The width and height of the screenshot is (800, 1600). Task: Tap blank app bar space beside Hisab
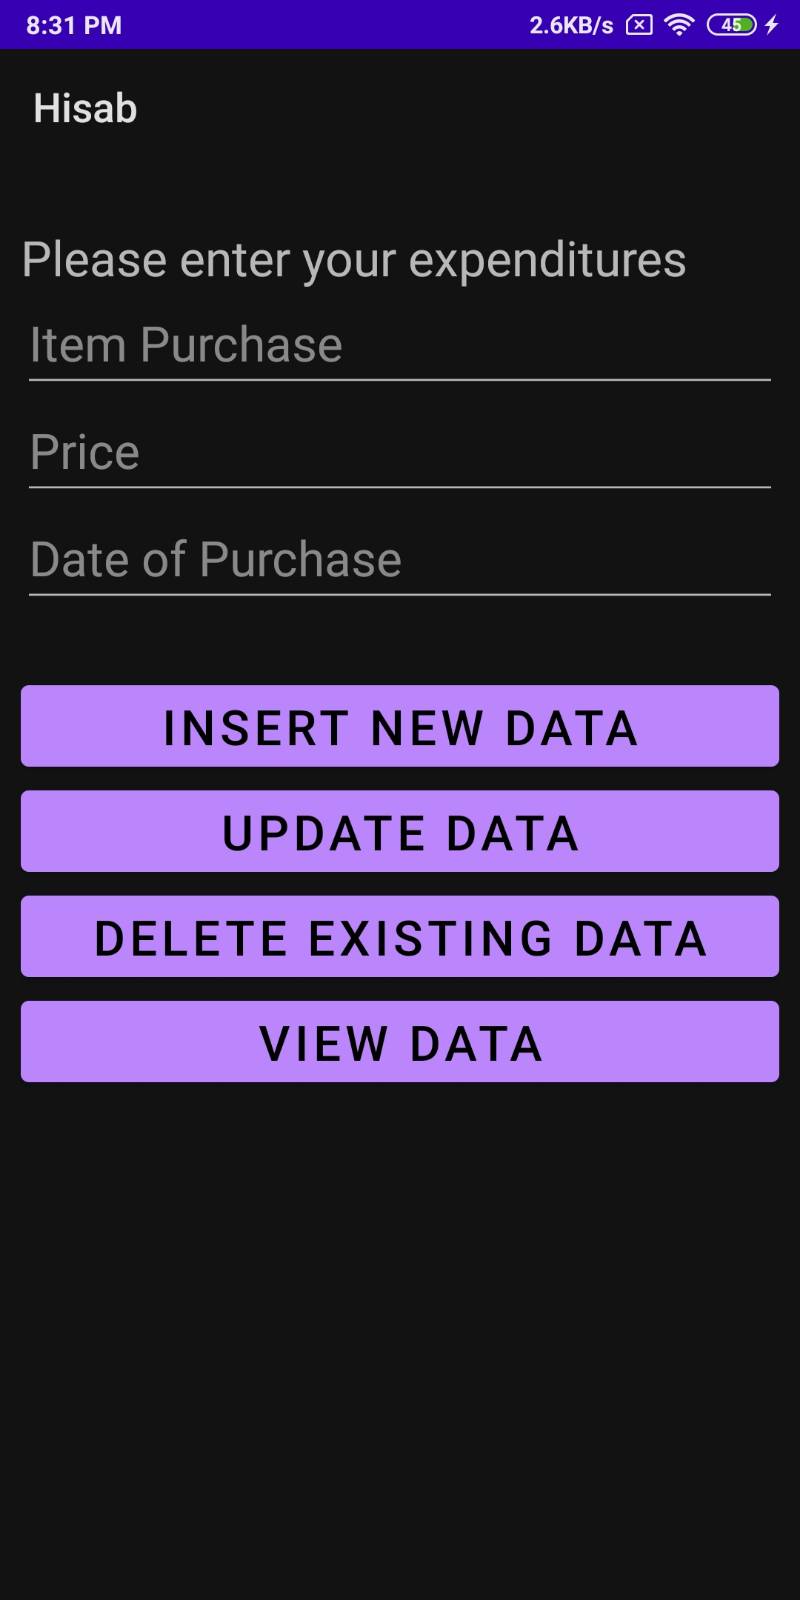[470, 108]
